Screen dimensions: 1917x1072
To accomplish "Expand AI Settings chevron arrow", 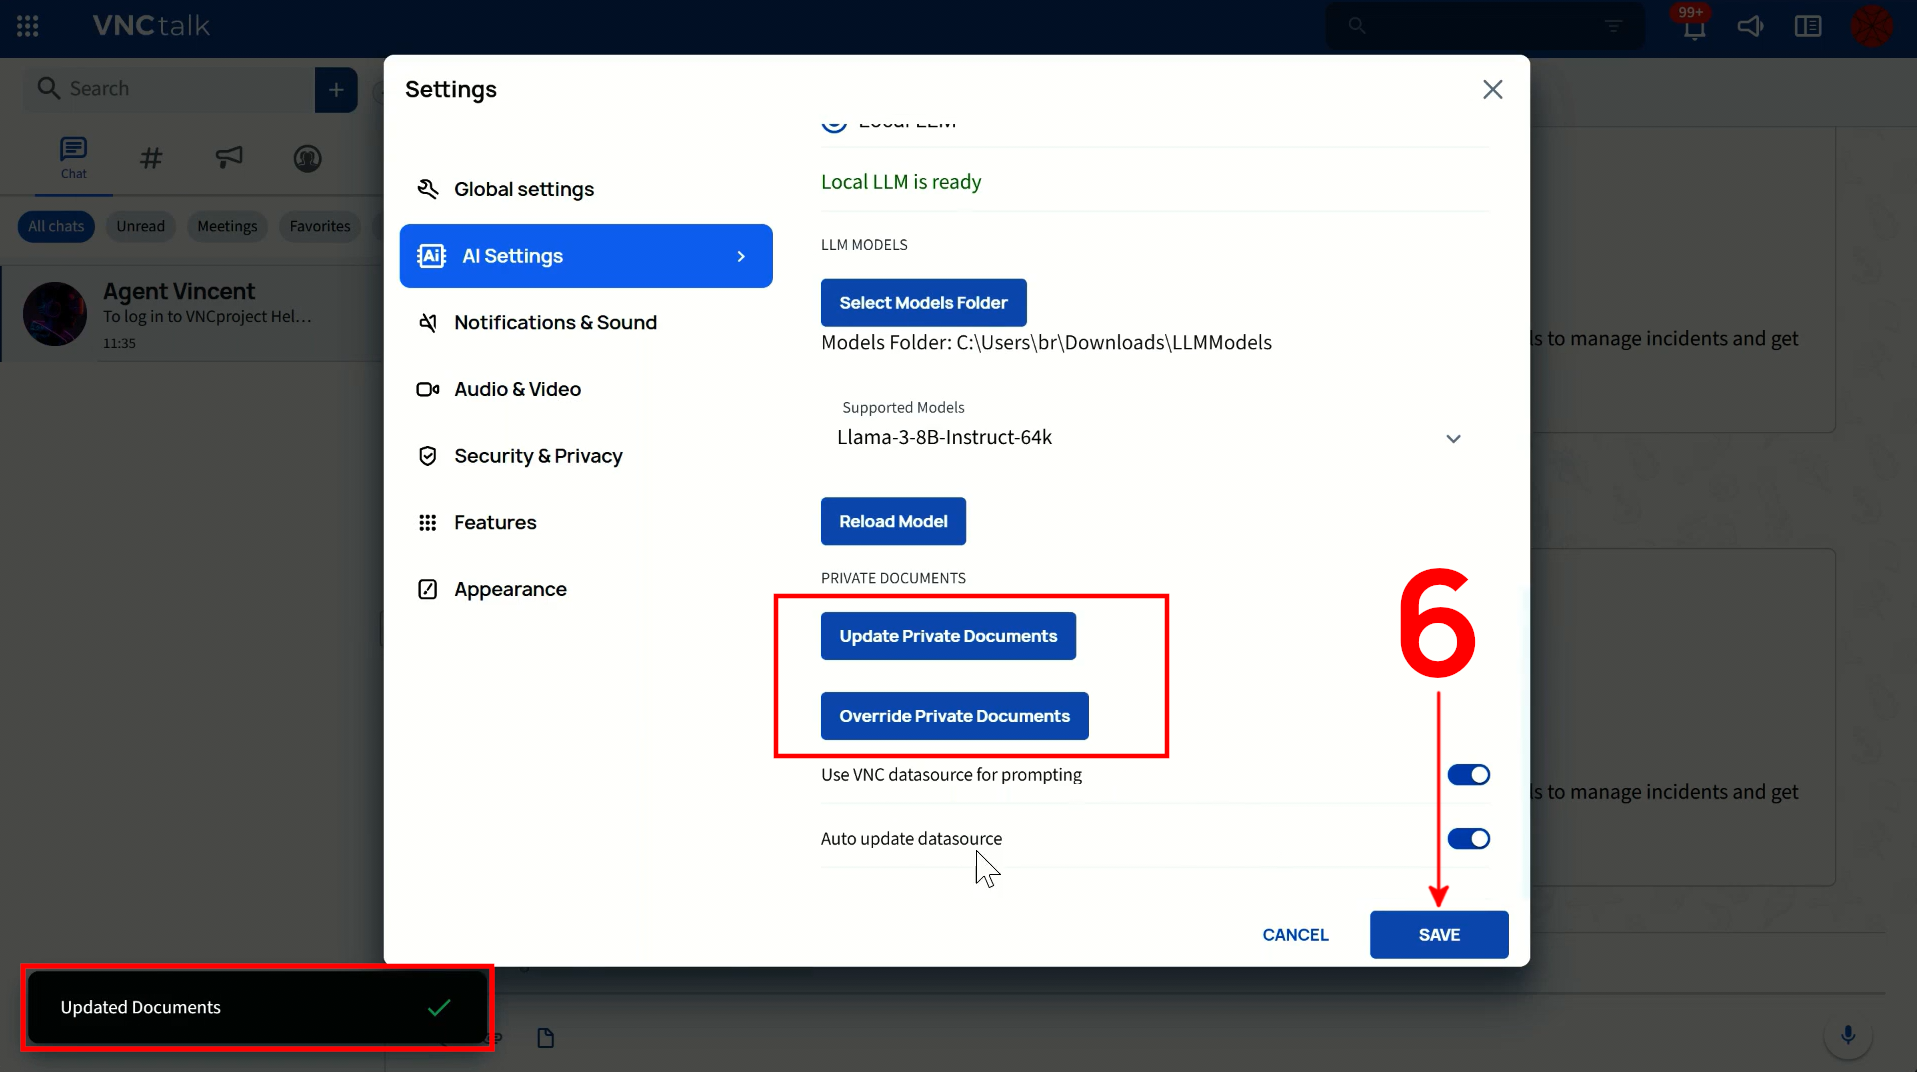I will point(741,257).
